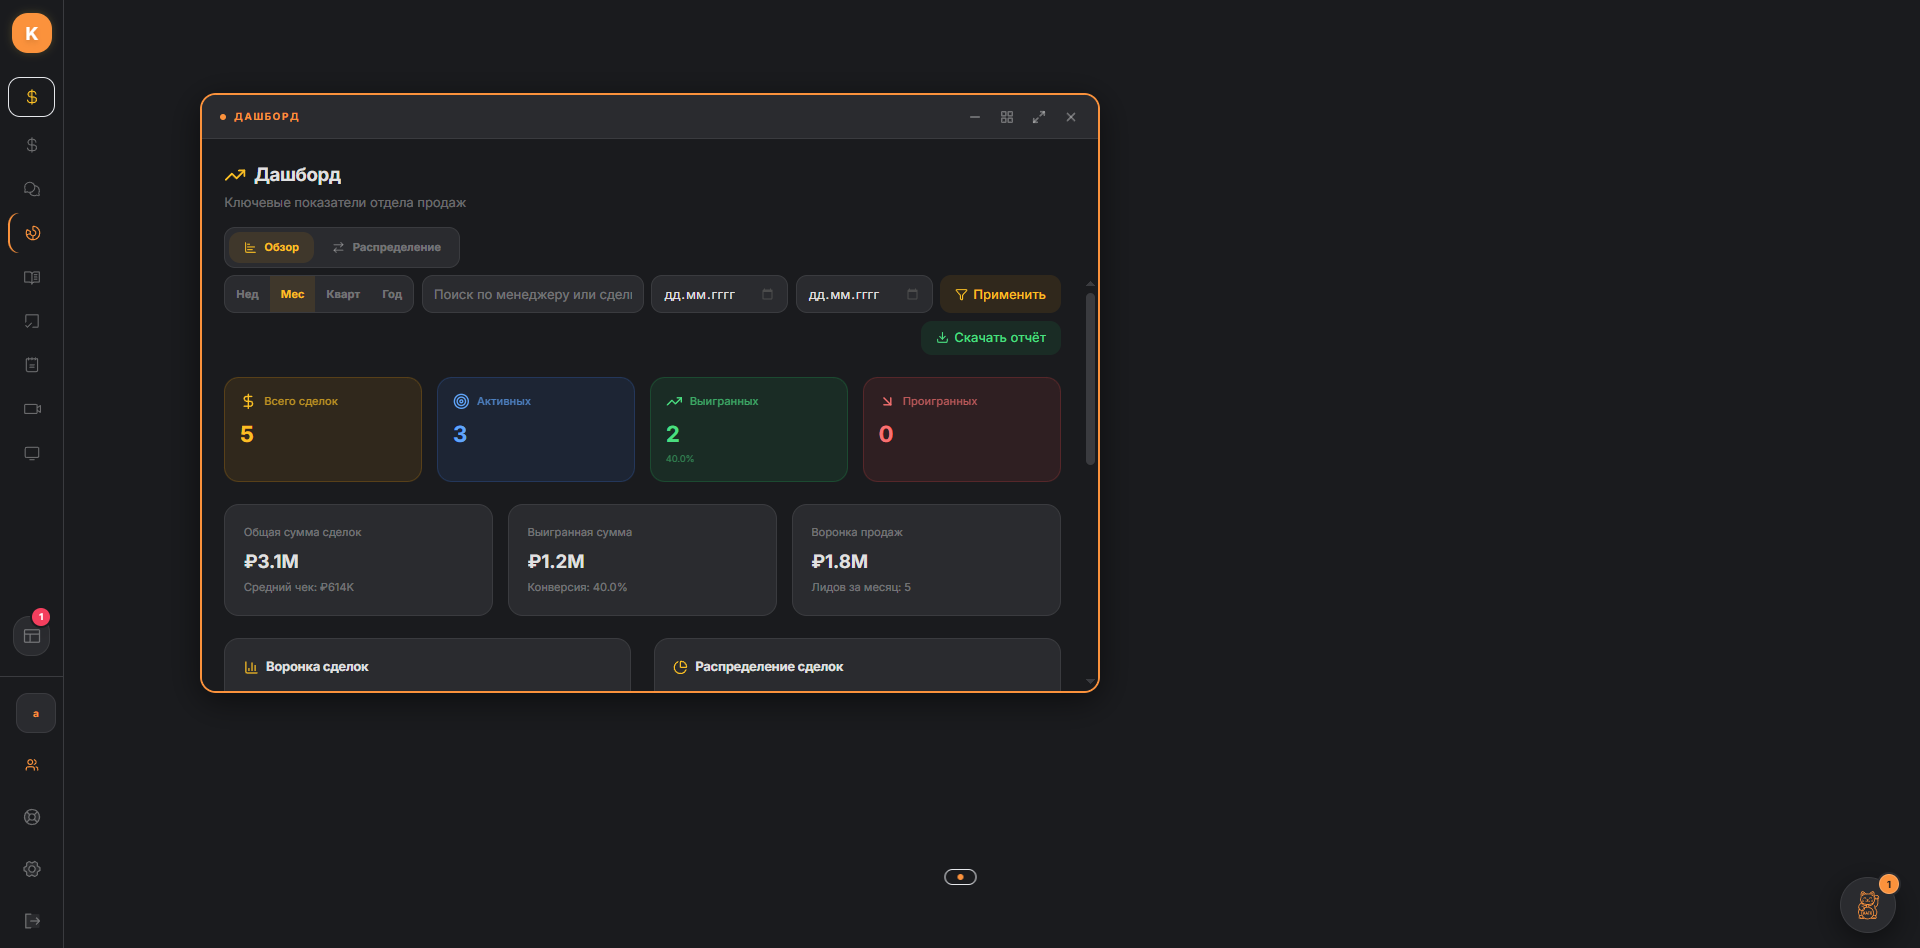The height and width of the screenshot is (948, 1920).
Task: Open the highlighted yellow dollar sidebar icon
Action: [31, 97]
